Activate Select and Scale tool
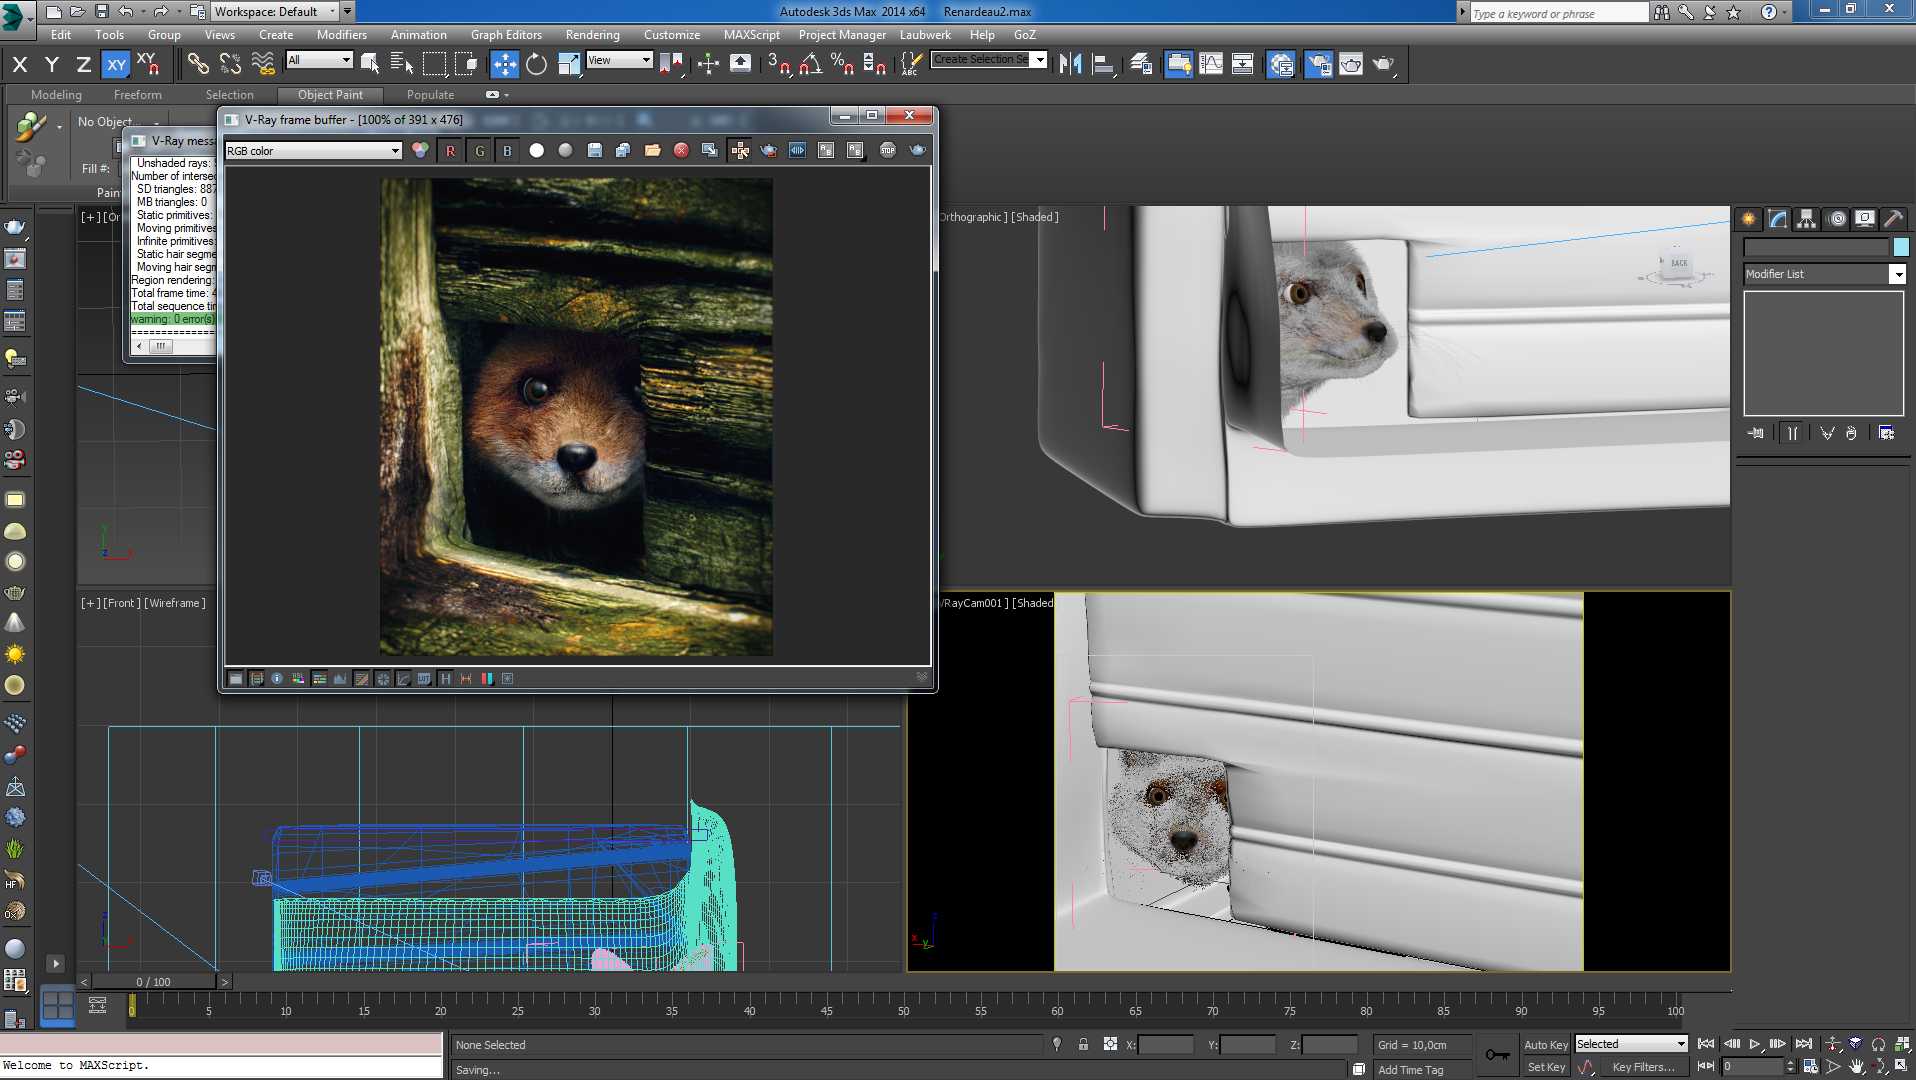Image resolution: width=1916 pixels, height=1080 pixels. [569, 64]
